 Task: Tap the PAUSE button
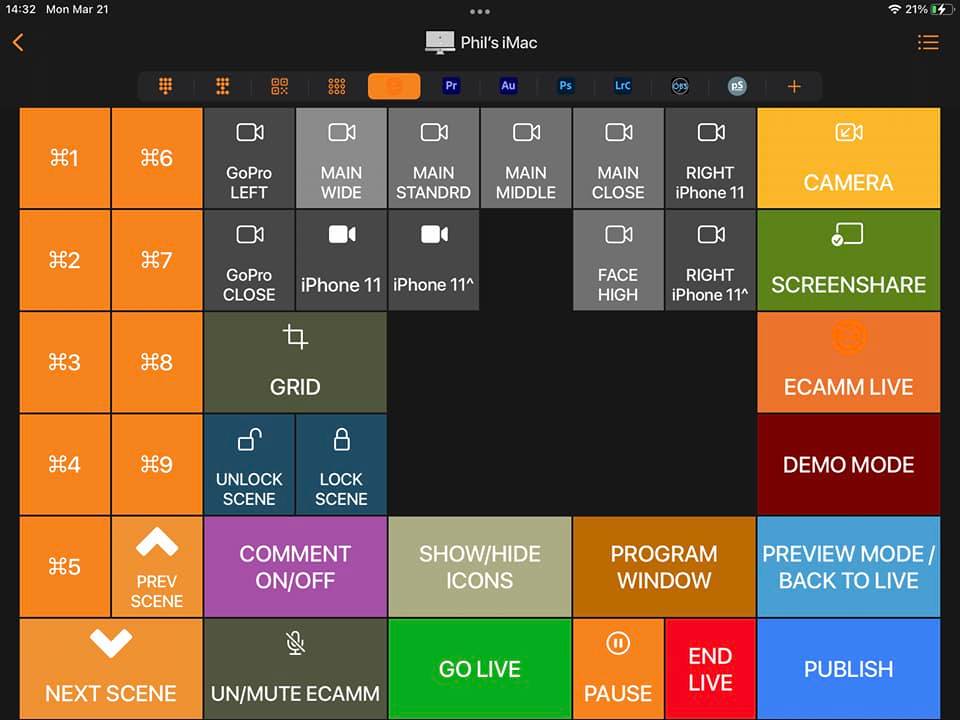point(618,669)
